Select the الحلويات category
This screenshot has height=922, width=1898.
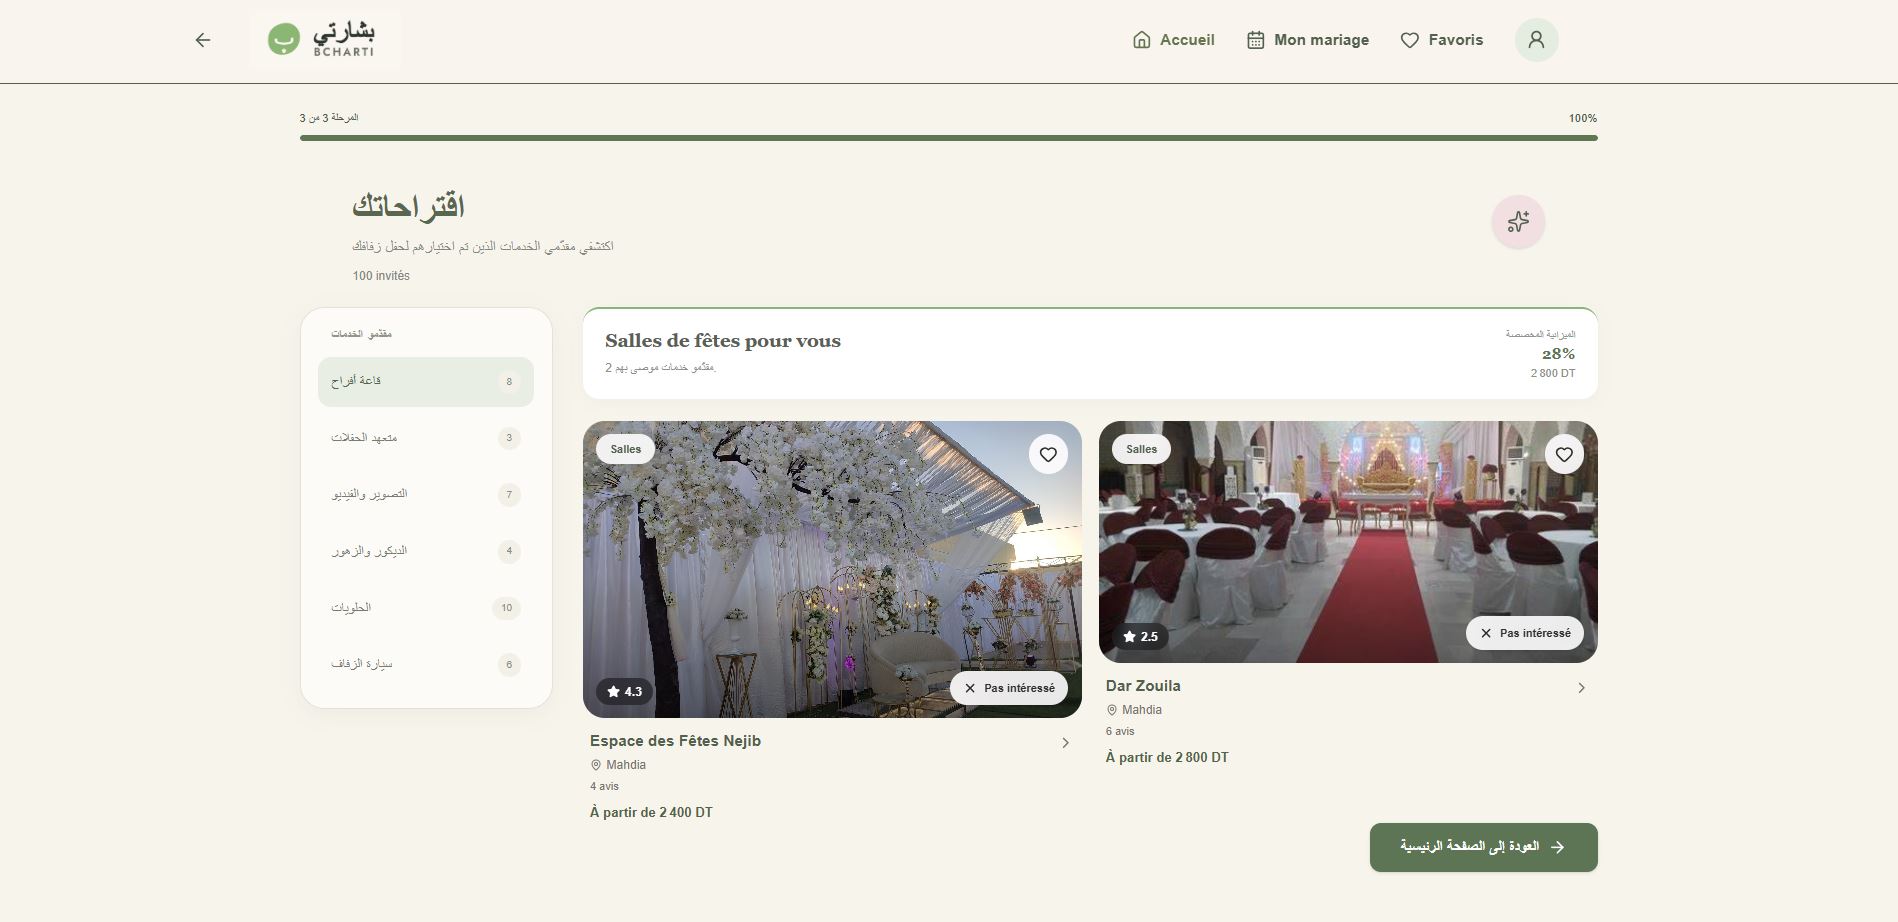coord(426,608)
